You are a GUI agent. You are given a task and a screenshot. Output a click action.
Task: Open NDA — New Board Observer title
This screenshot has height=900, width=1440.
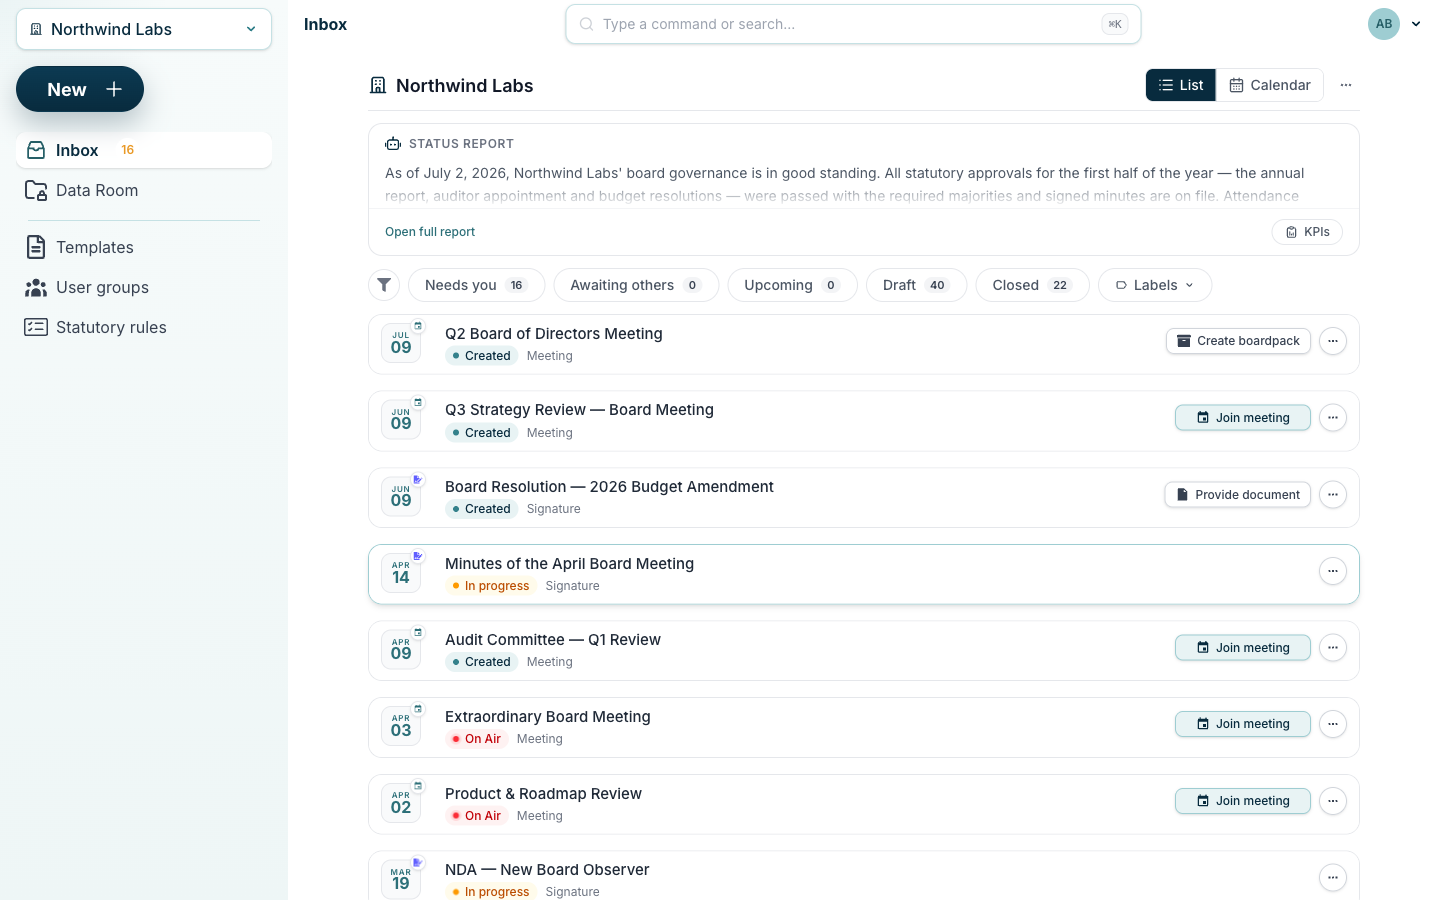(x=547, y=870)
